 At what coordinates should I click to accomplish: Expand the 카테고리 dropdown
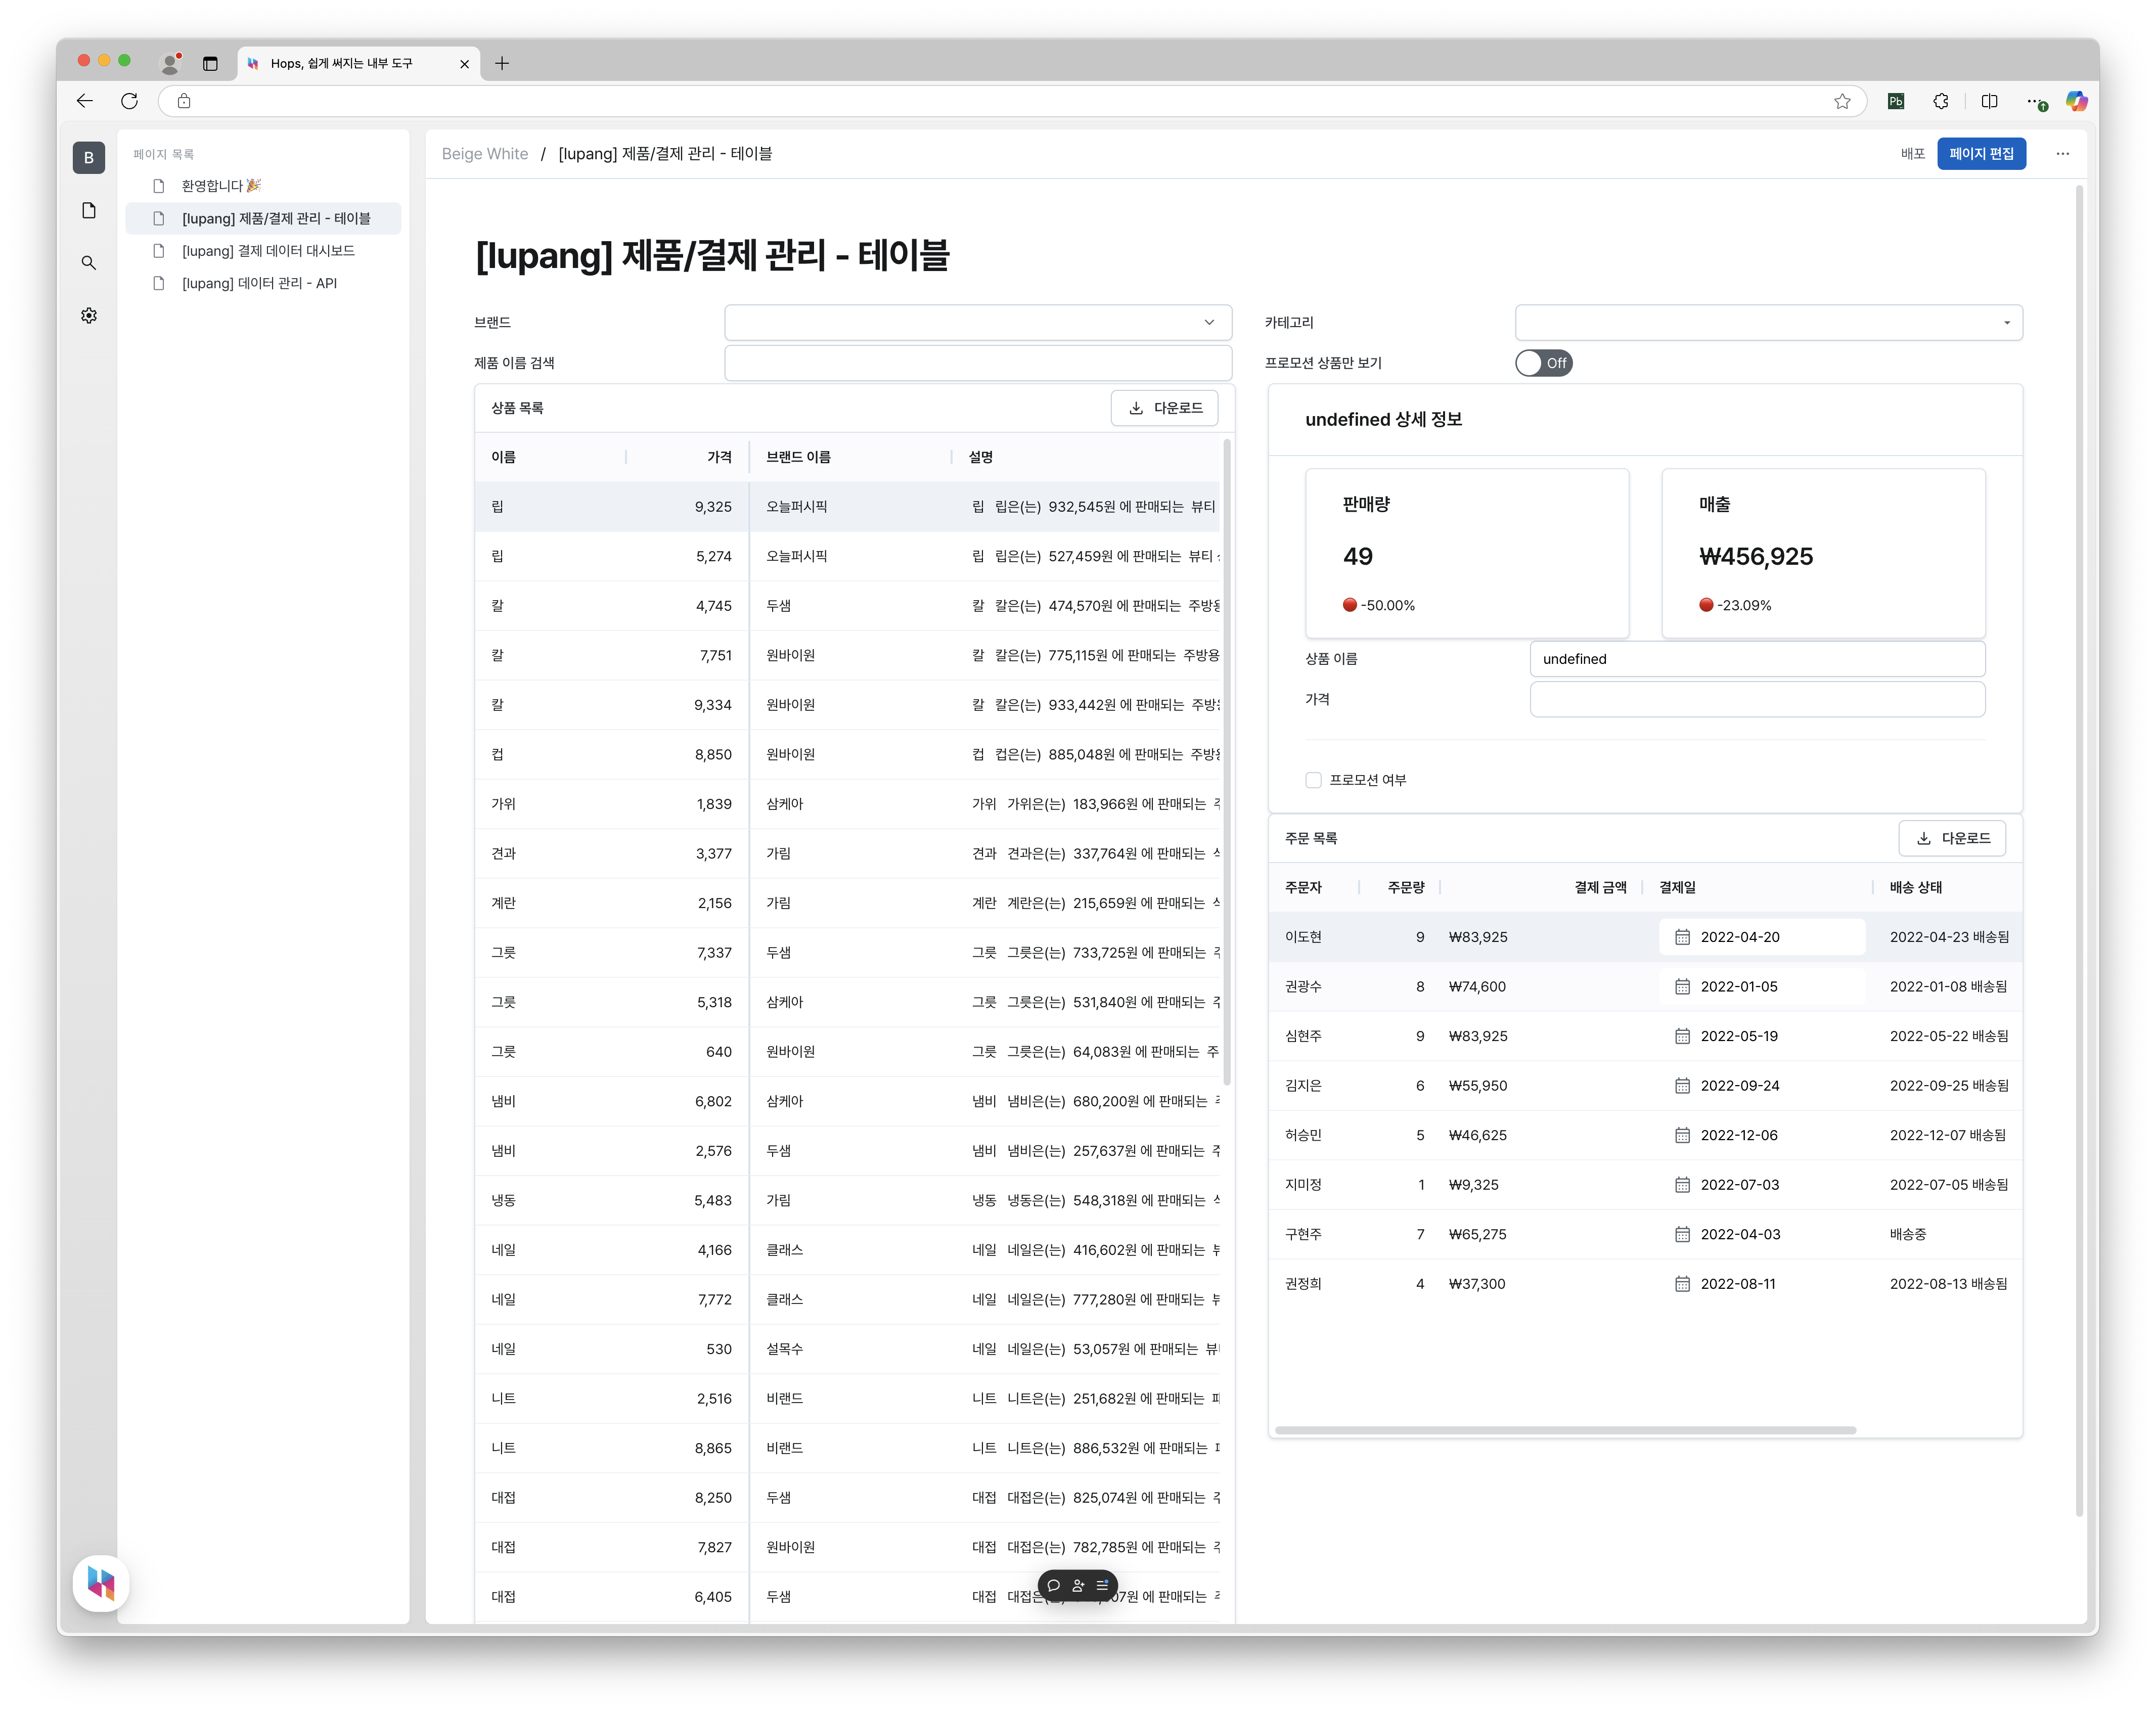[1768, 322]
